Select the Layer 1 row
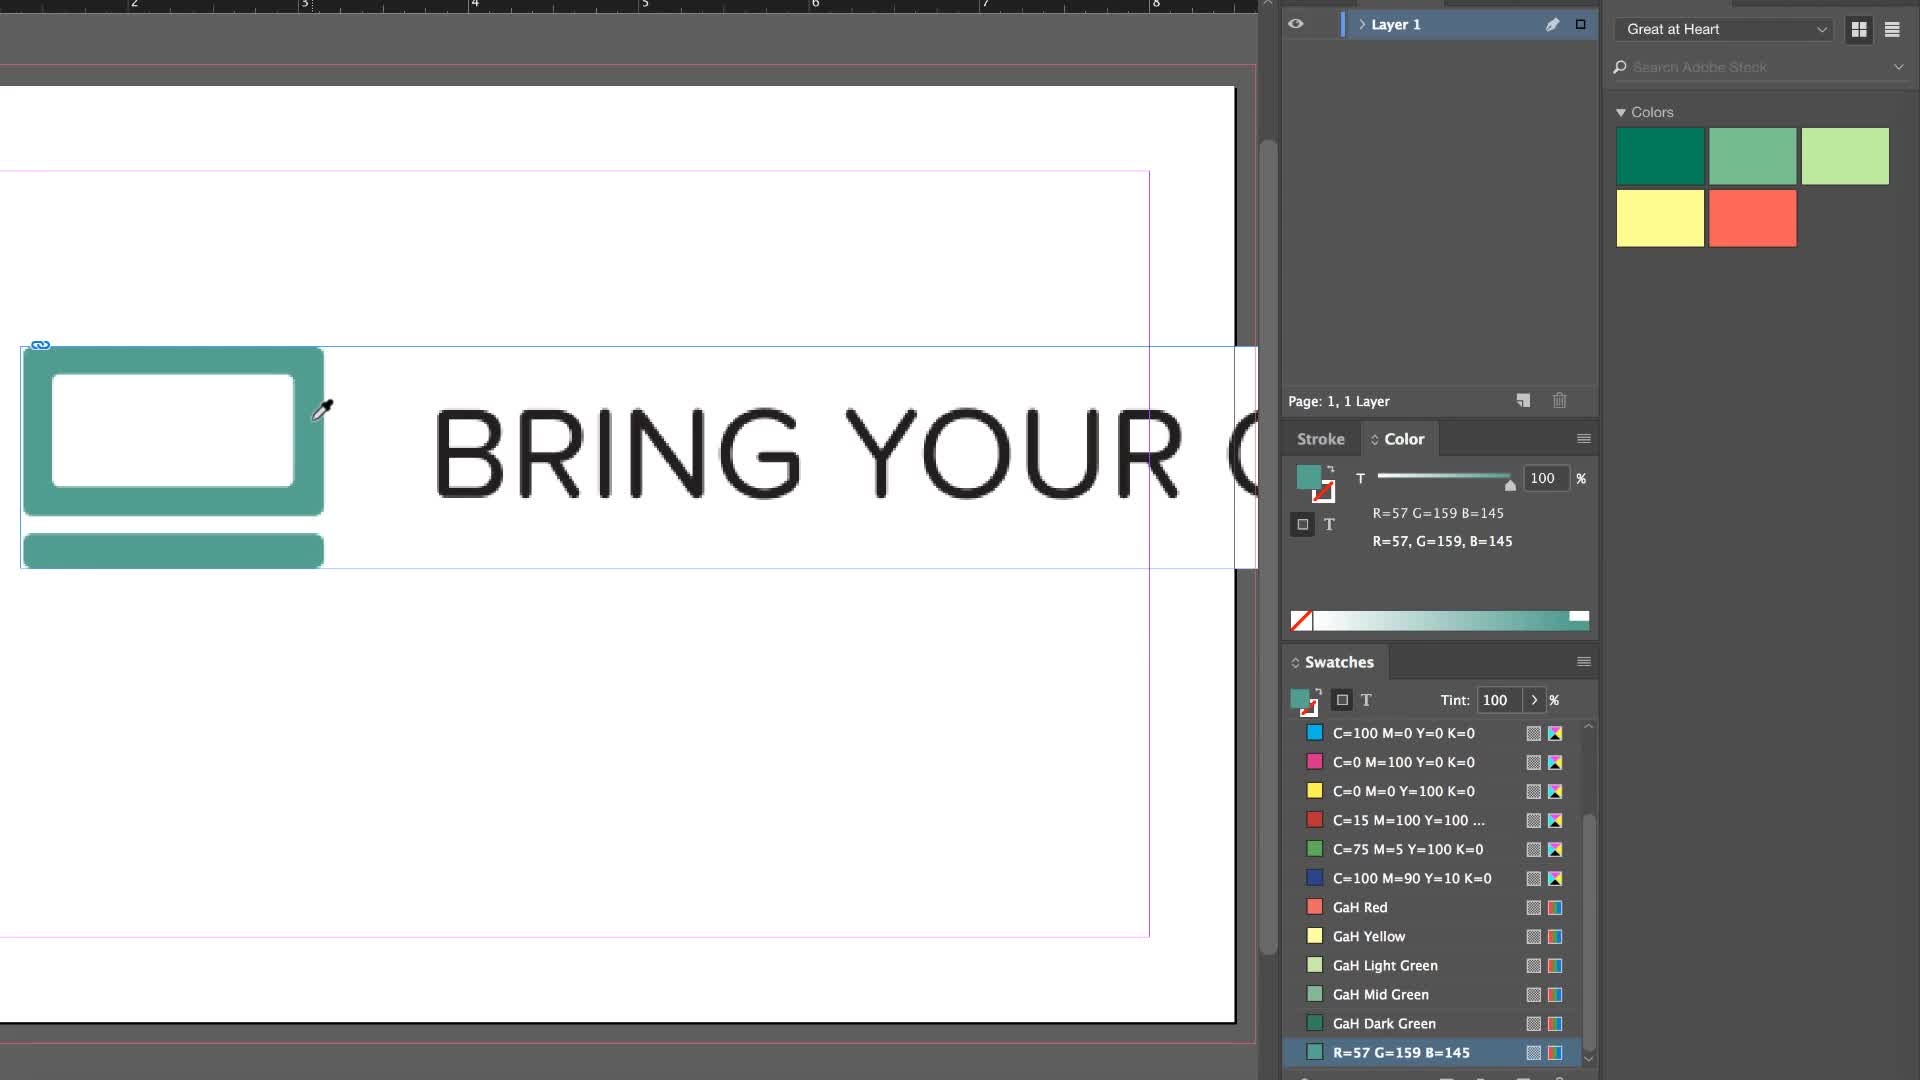Screen dimensions: 1920x1080 (x=1440, y=24)
